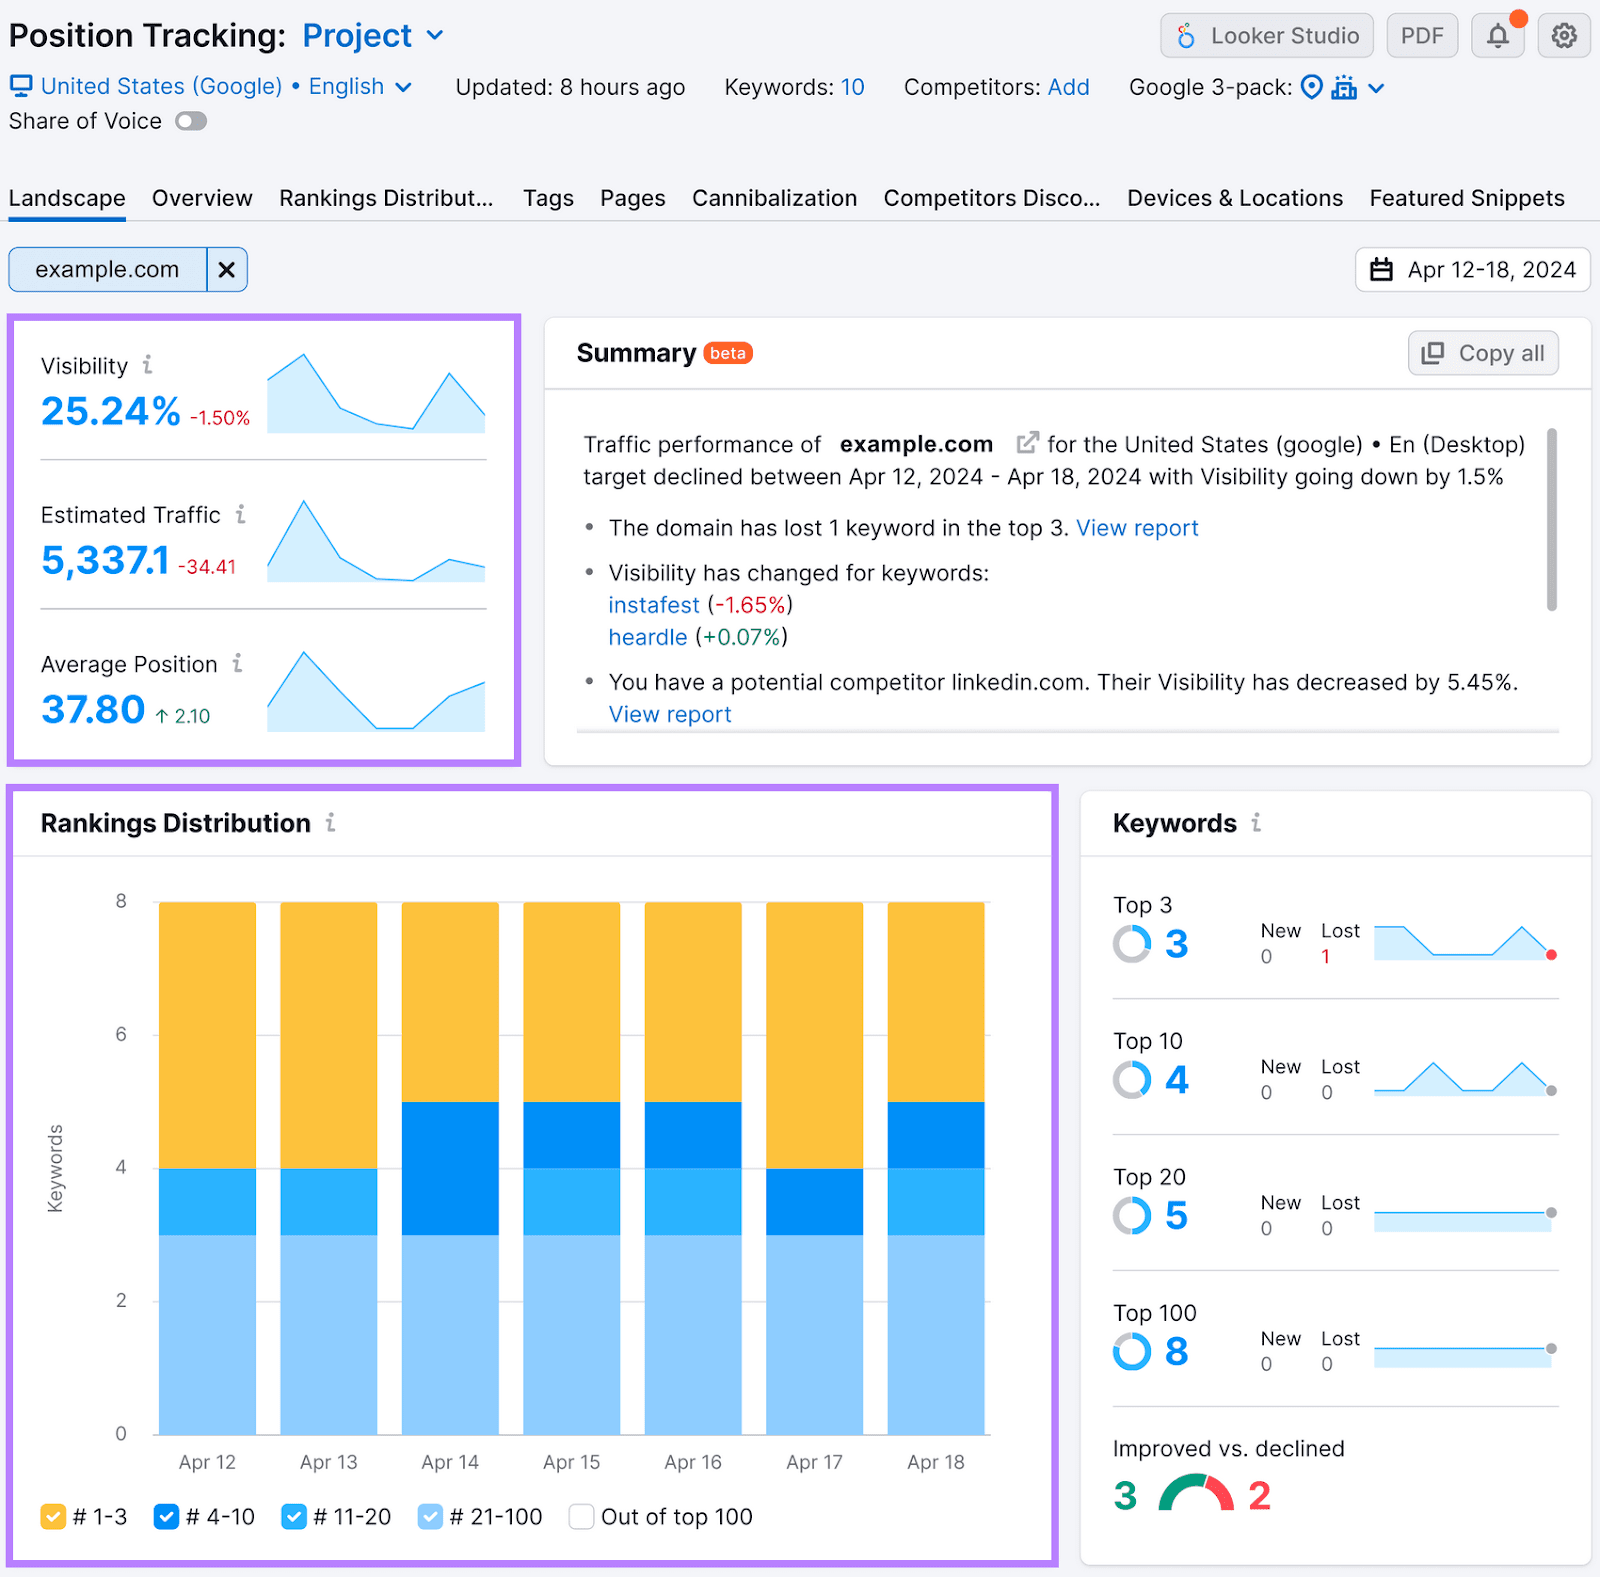Viewport: 1600px width, 1577px height.
Task: Enable the Share of Voice toggle
Action: [191, 121]
